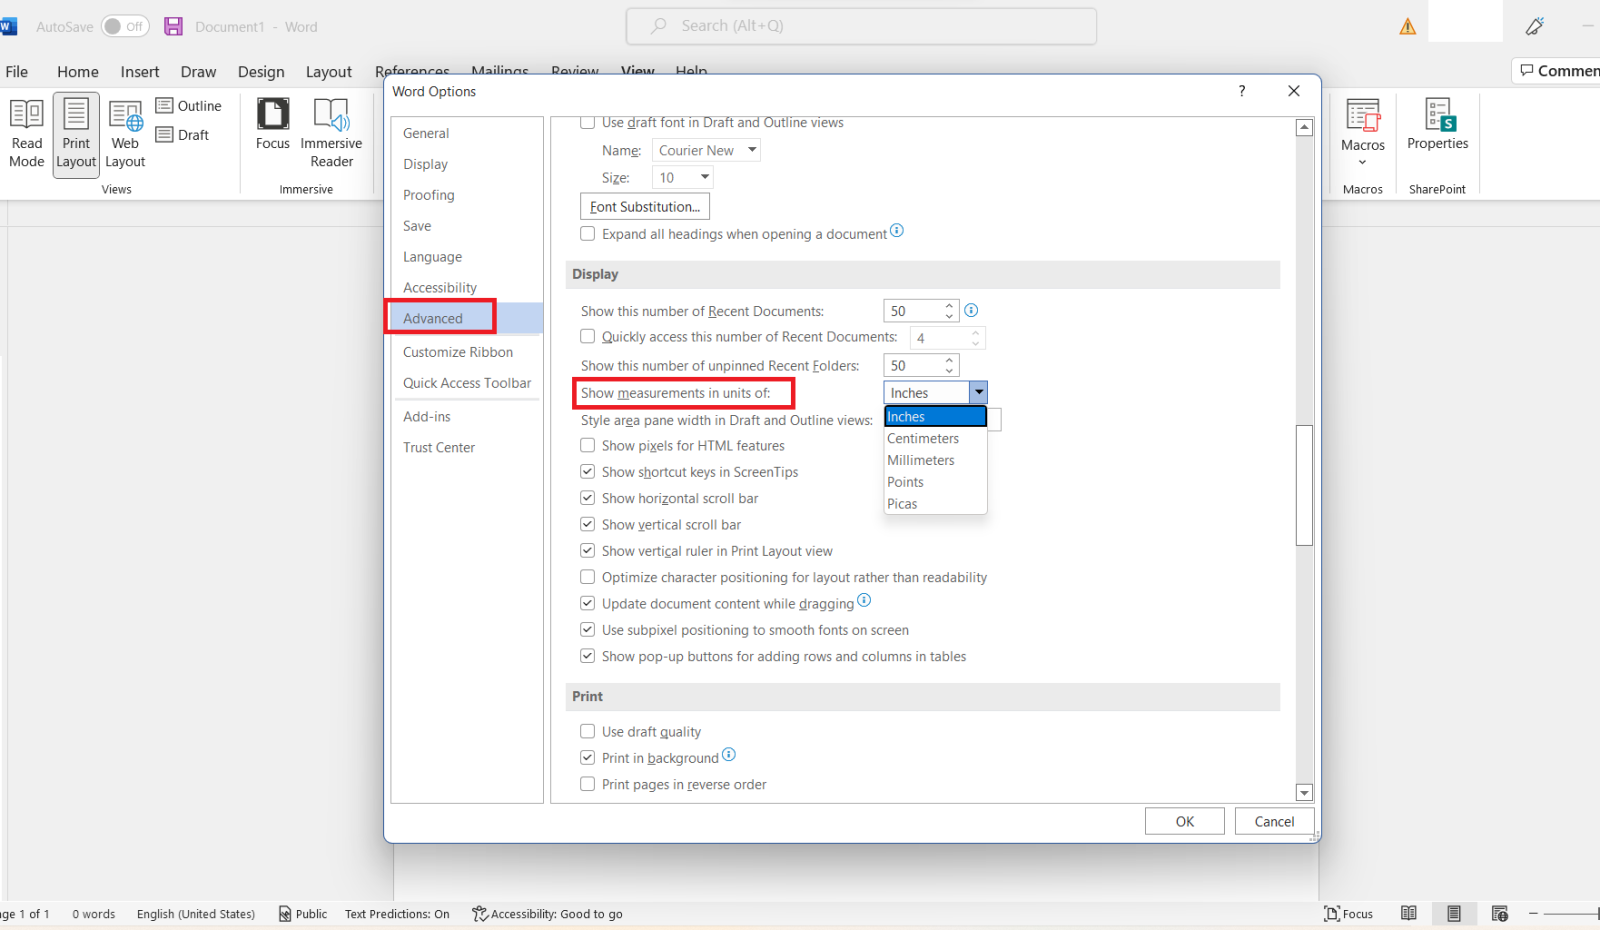1600x930 pixels.
Task: Select Read Mode icon in status bar
Action: (x=1409, y=913)
